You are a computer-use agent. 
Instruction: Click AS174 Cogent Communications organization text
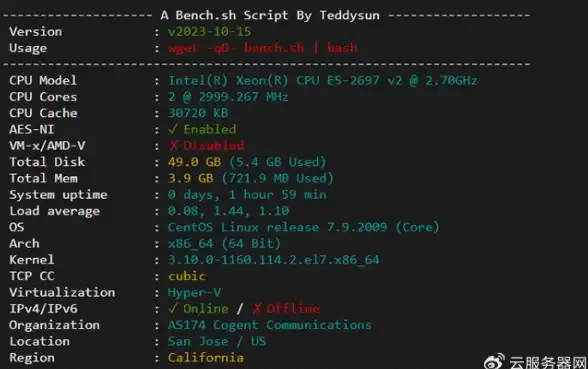pos(269,325)
